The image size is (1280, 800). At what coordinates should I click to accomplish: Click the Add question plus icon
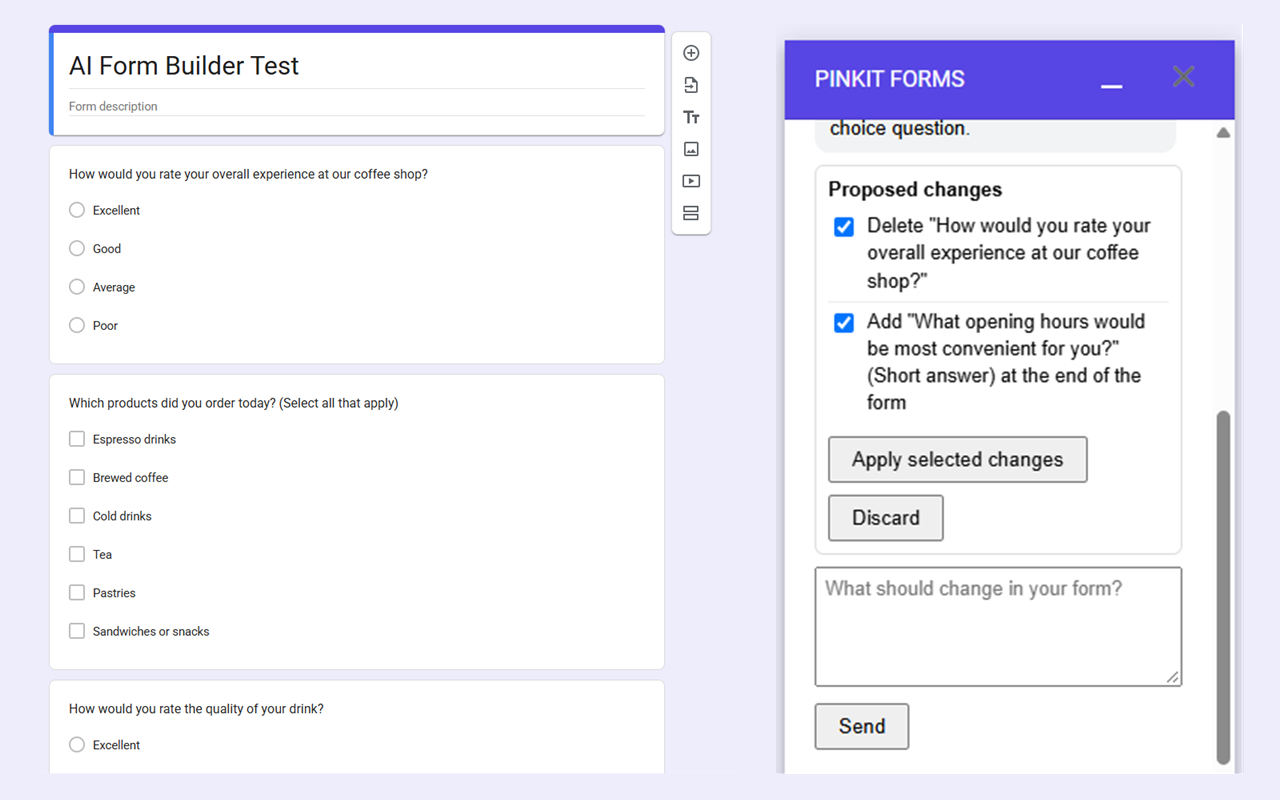691,53
